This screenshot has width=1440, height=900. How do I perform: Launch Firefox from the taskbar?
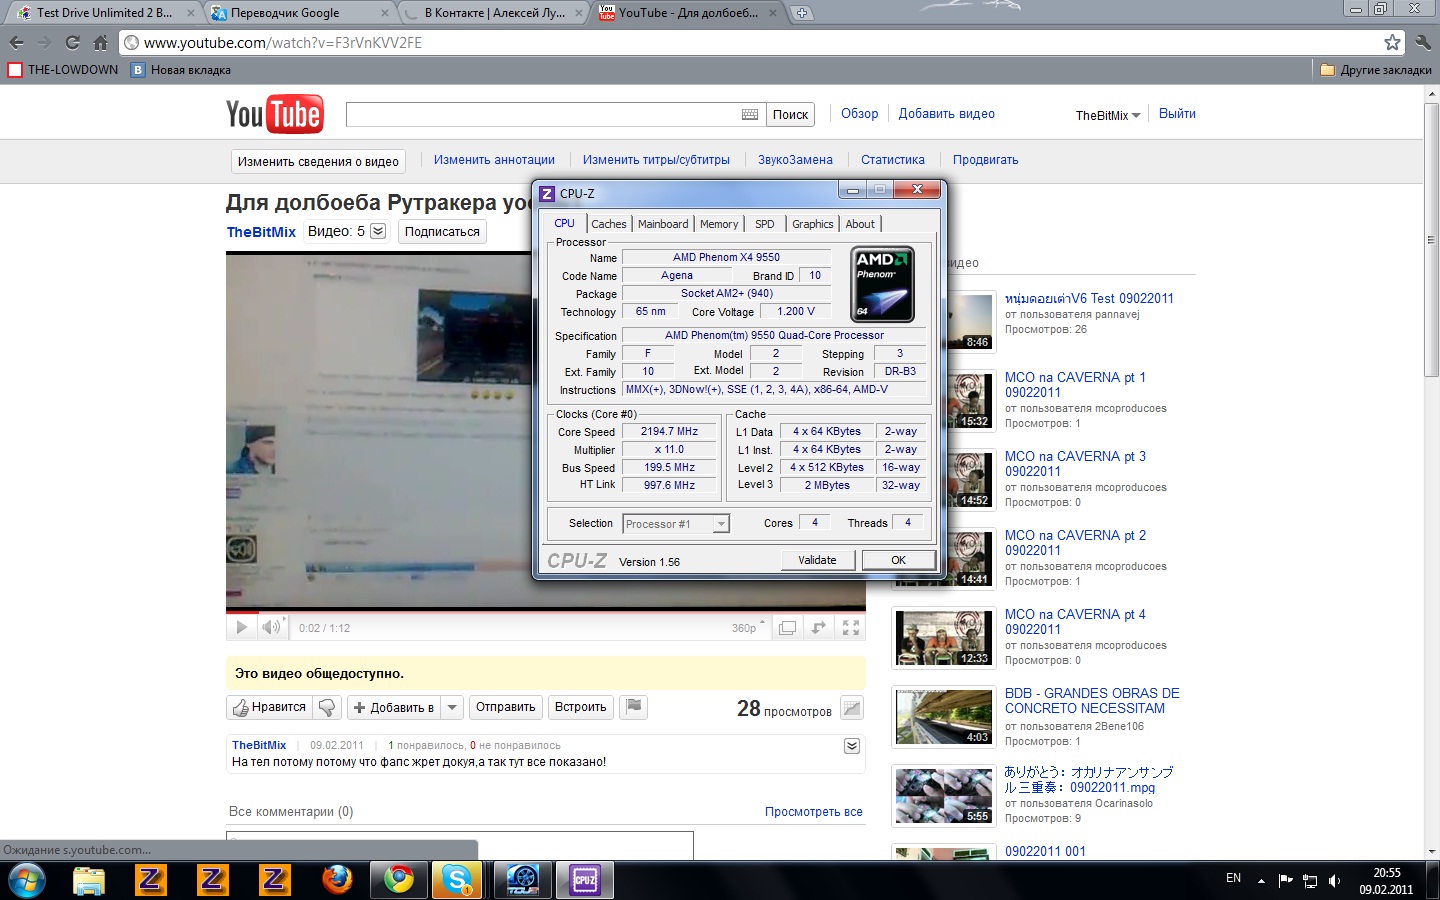(337, 881)
